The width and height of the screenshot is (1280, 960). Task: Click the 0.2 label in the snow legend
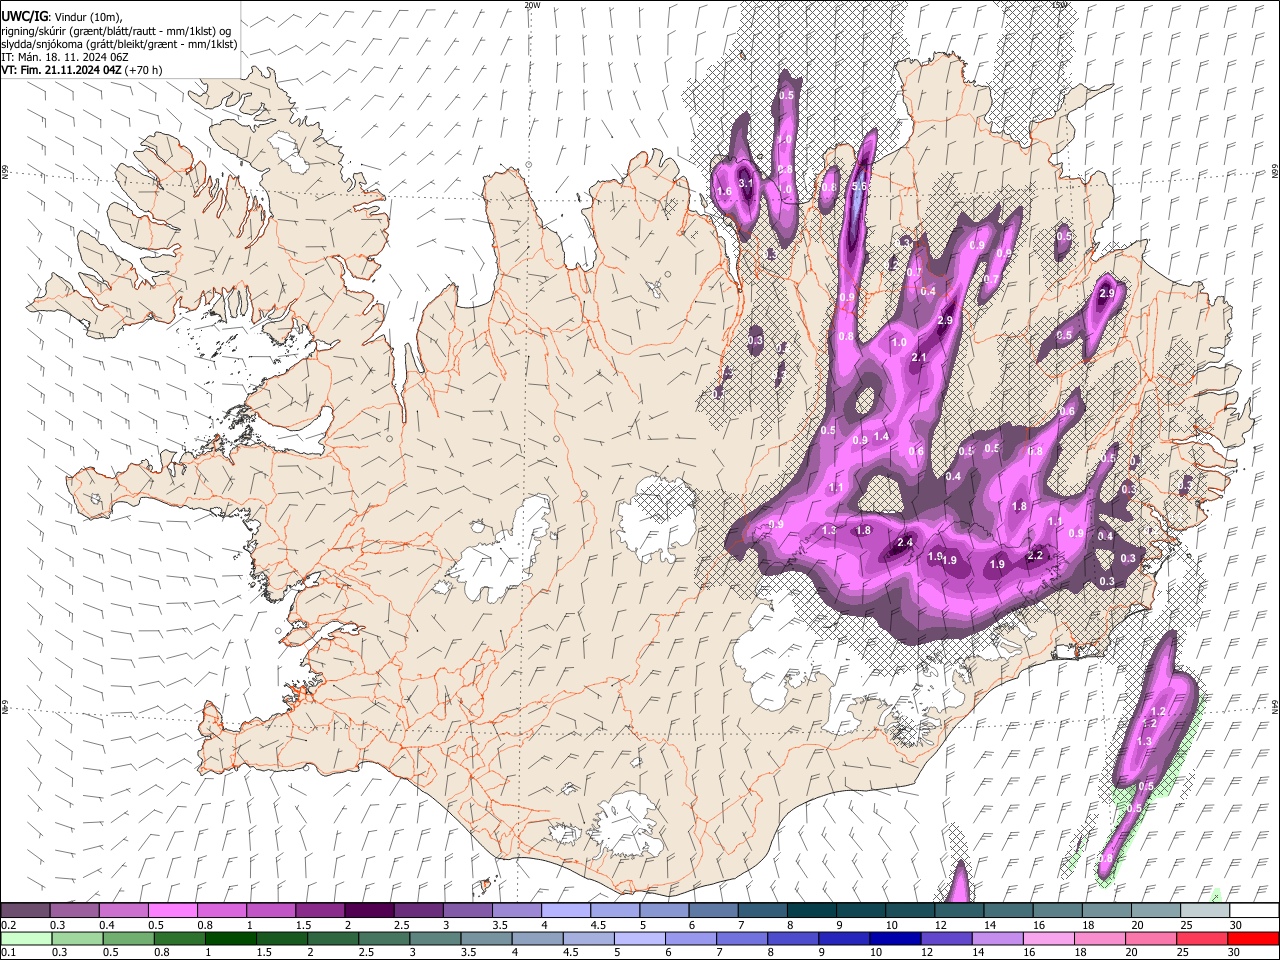8,925
